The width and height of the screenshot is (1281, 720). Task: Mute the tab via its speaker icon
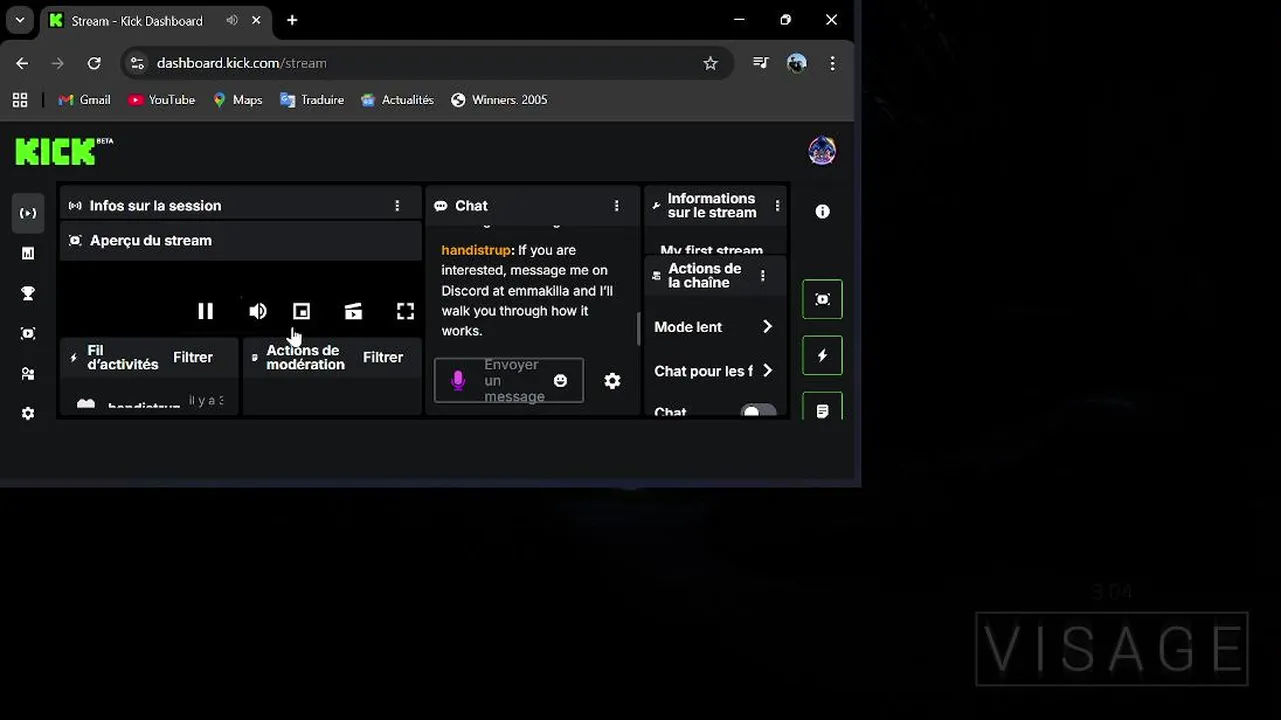click(x=232, y=20)
